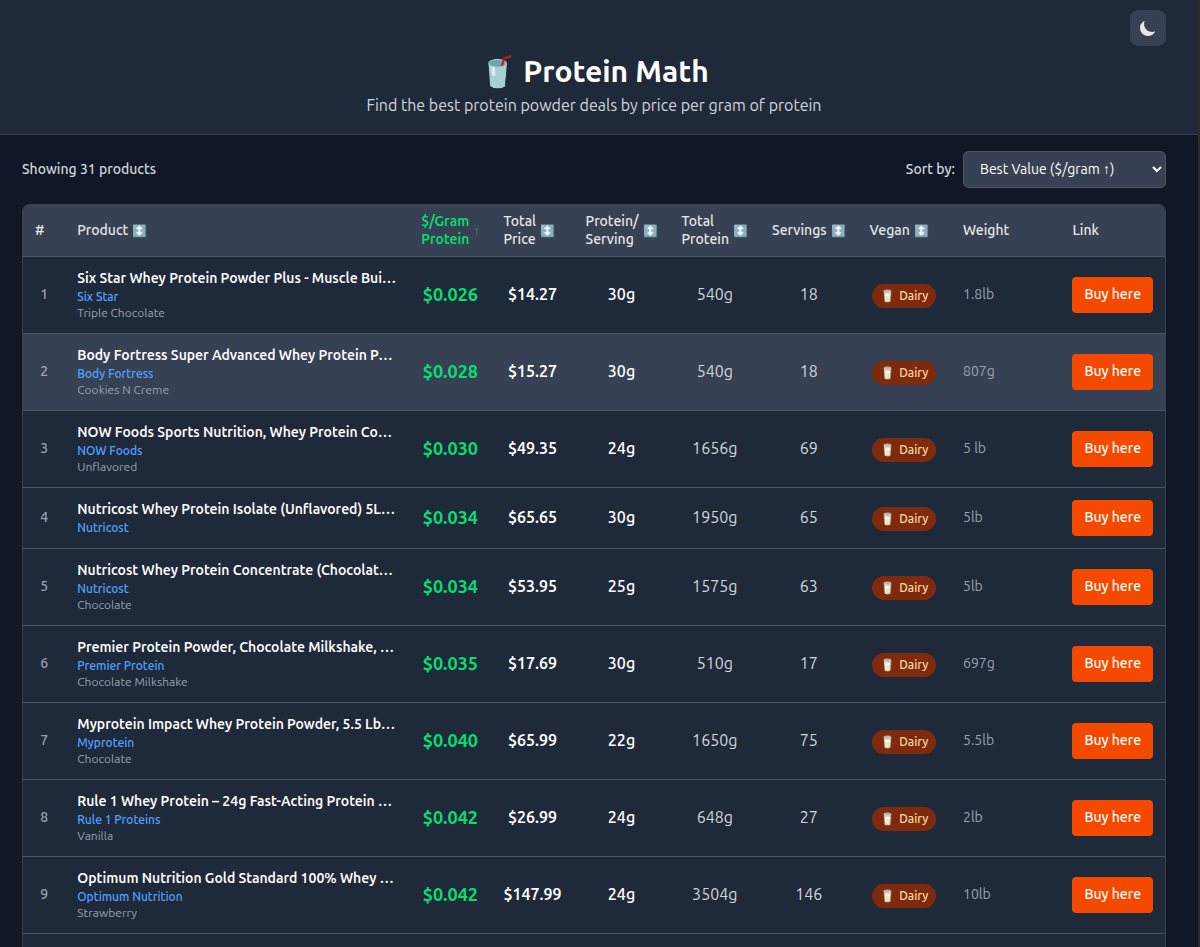This screenshot has width=1200, height=947.
Task: Sort by Total Protein sort icon
Action: point(740,230)
